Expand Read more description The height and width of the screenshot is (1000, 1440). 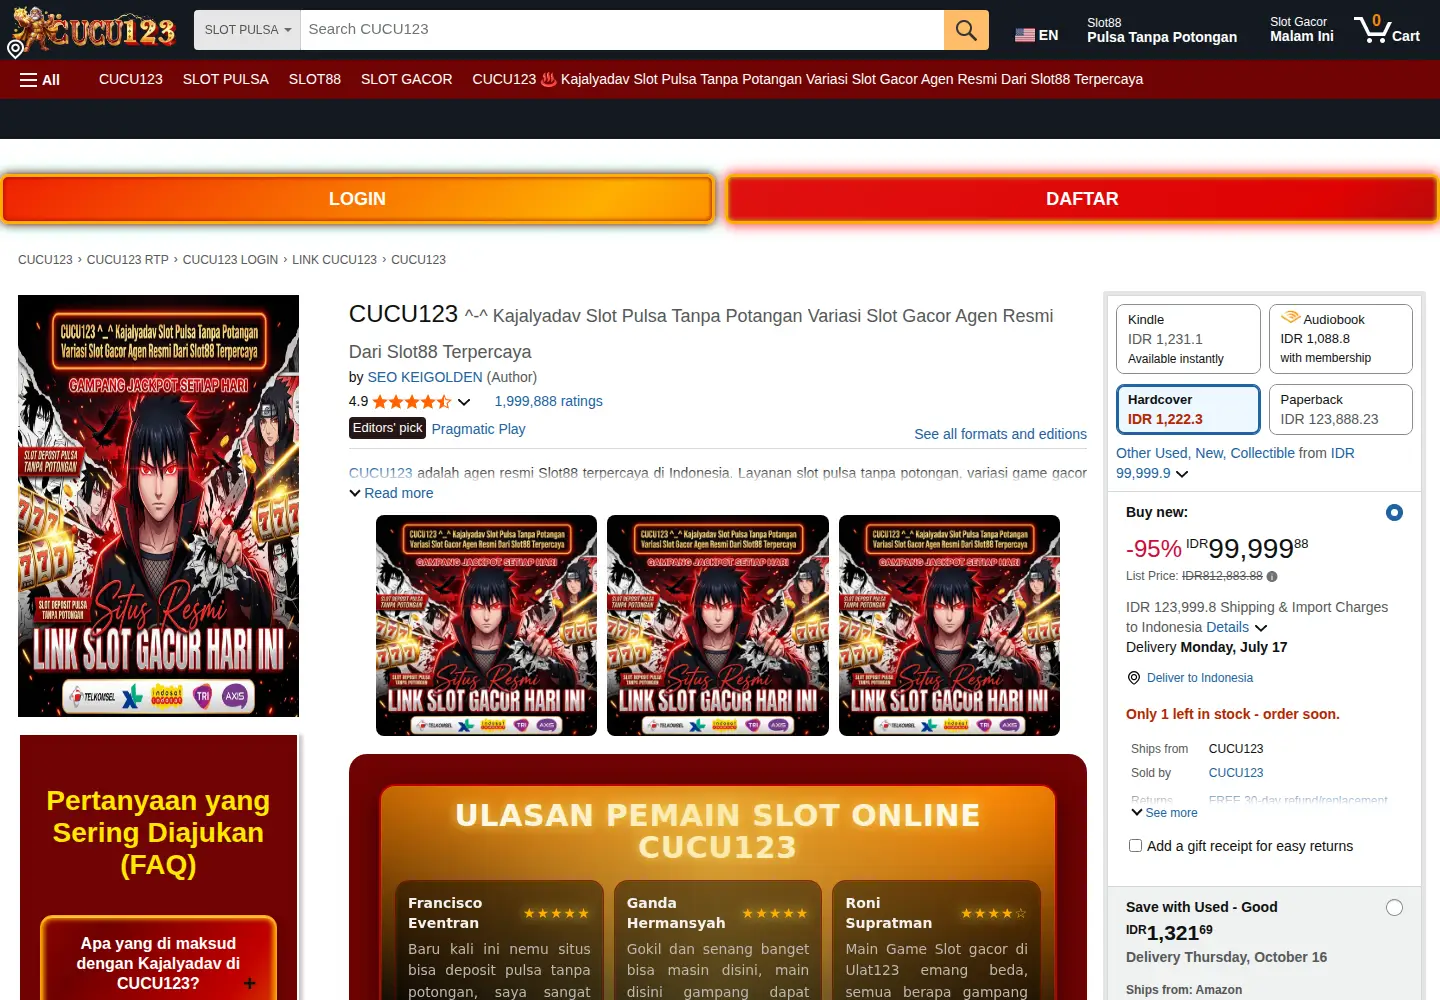(x=391, y=493)
